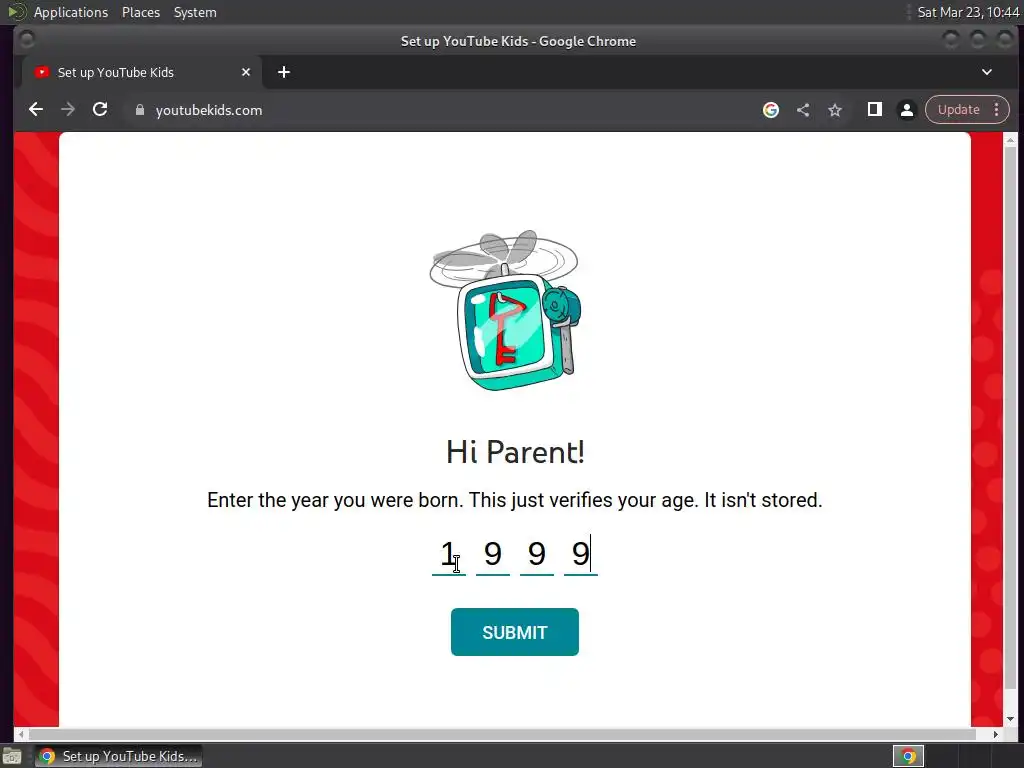Click the vertical scrollbar down arrow
This screenshot has width=1024, height=768.
pyautogui.click(x=1010, y=719)
